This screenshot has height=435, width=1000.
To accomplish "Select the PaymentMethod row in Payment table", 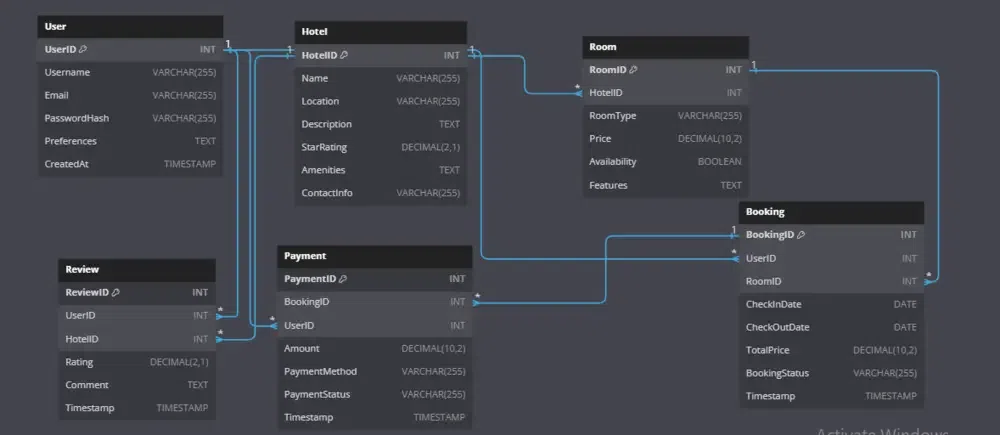I will (375, 372).
